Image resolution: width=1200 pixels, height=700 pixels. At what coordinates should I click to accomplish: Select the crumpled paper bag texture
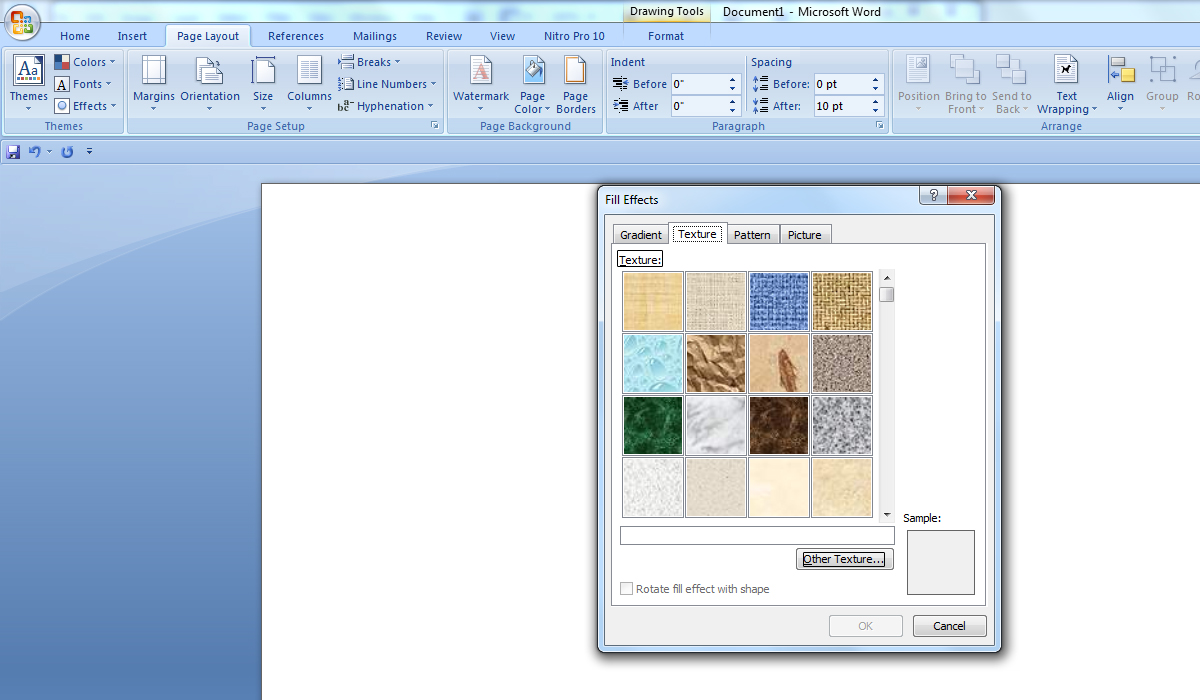click(716, 363)
